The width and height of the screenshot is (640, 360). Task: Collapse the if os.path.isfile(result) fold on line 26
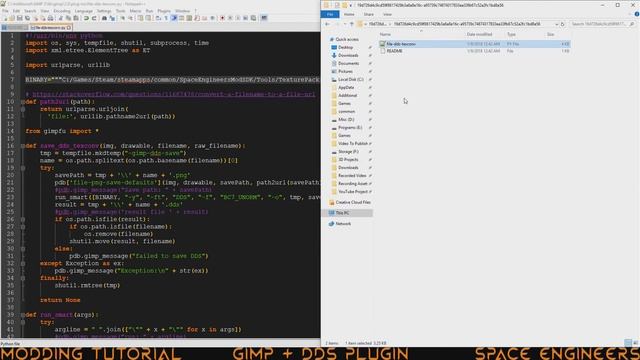pyautogui.click(x=23, y=219)
